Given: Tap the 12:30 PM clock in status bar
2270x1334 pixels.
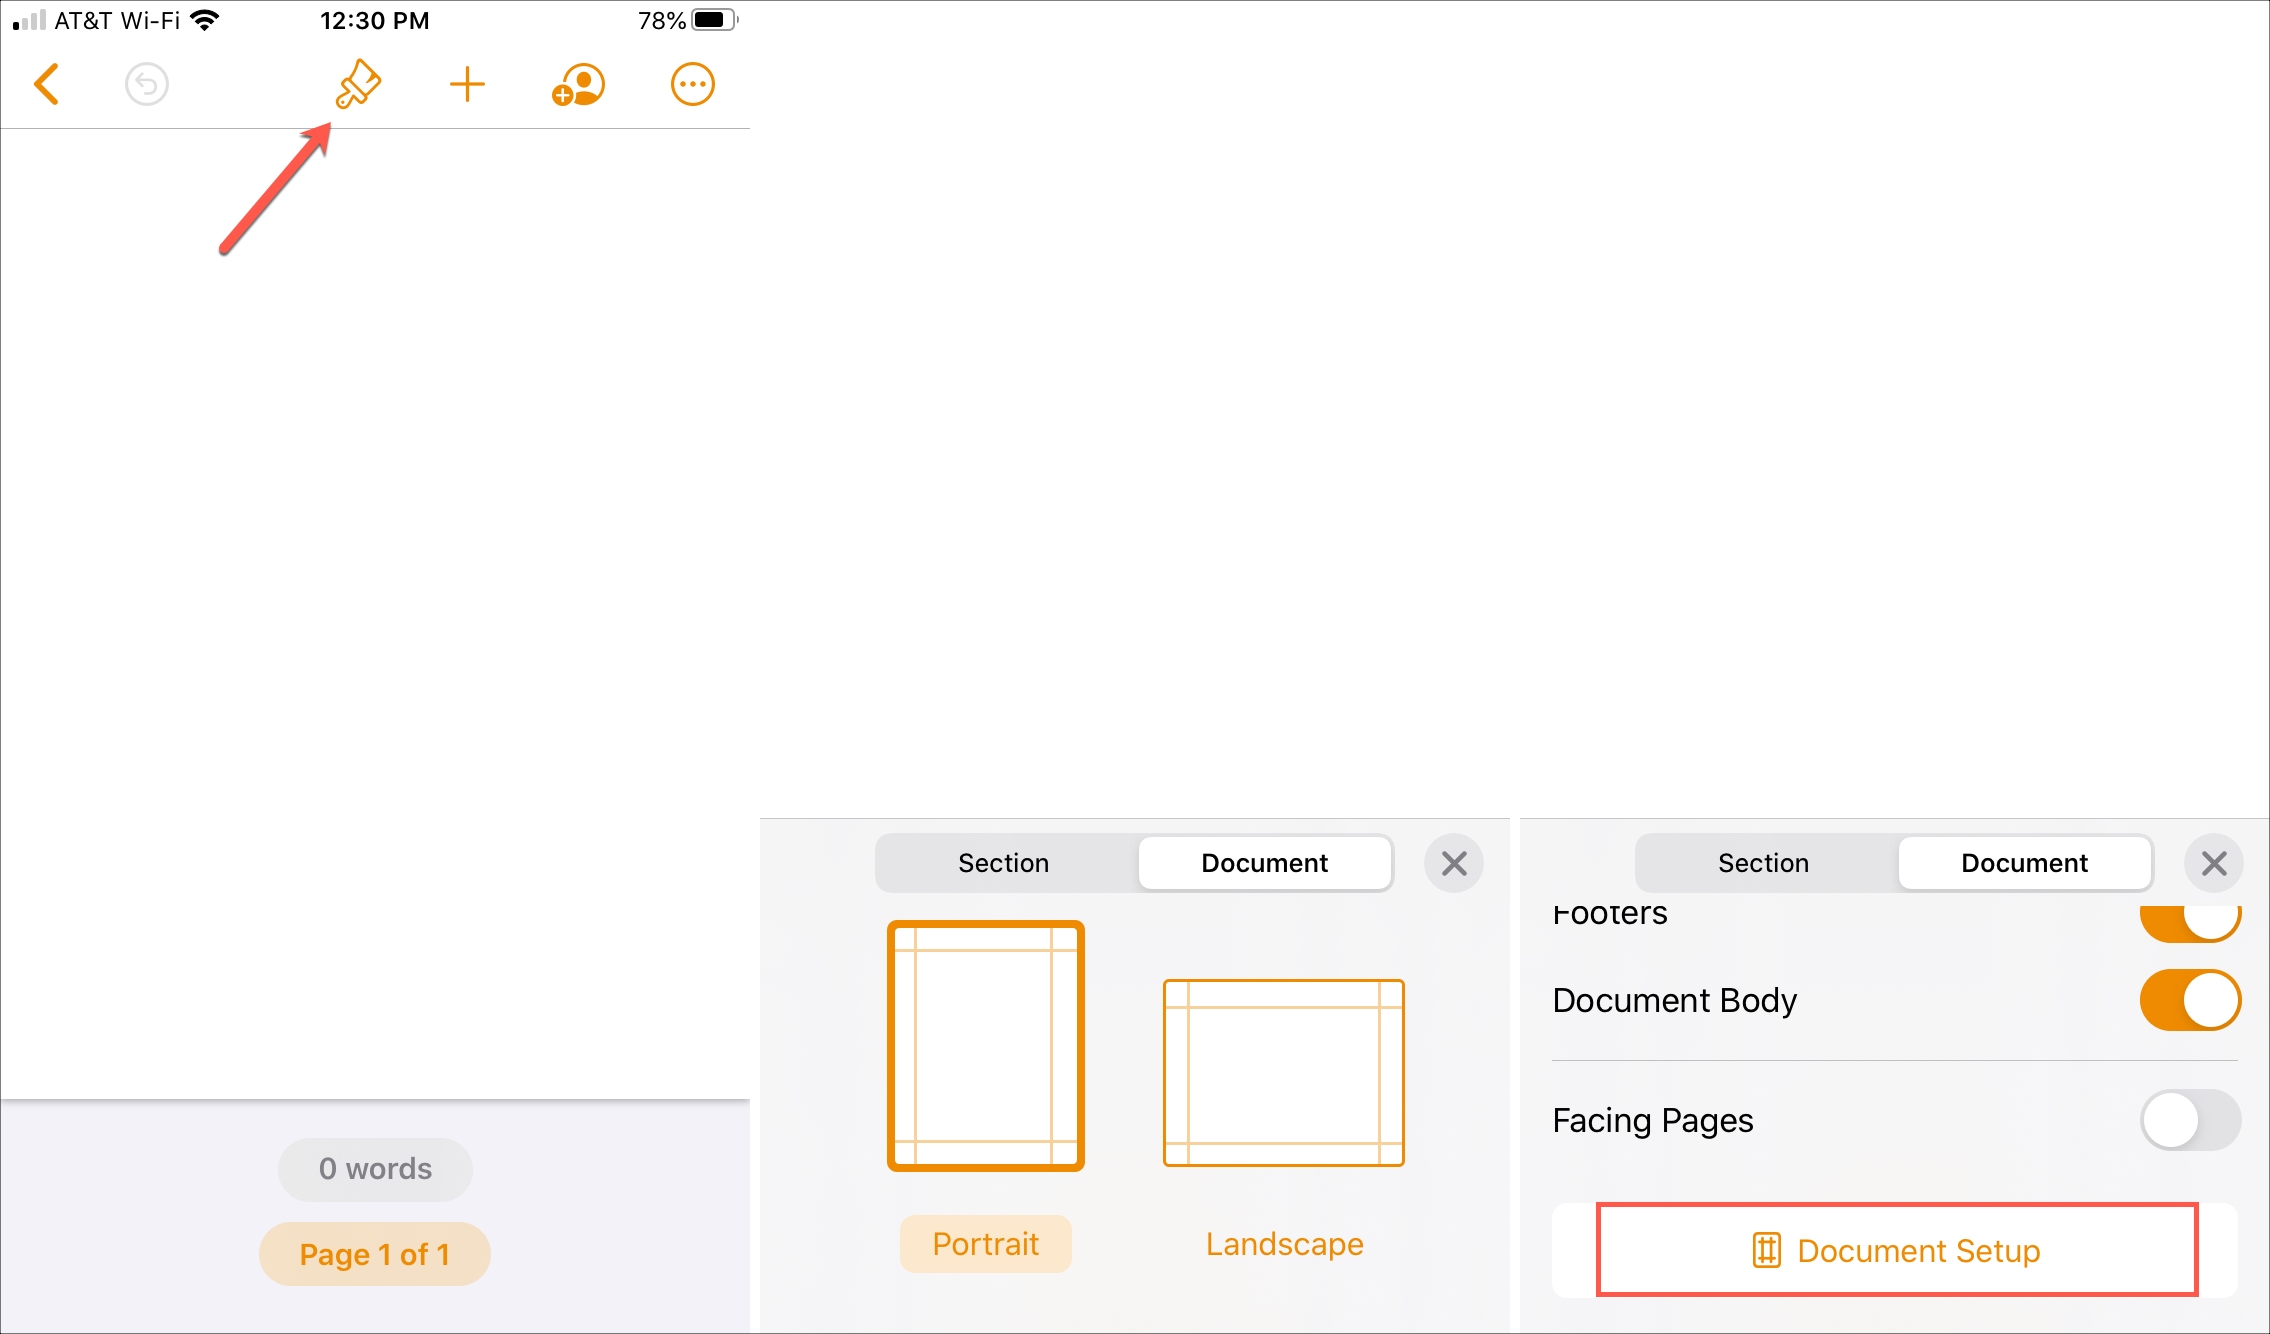Looking at the screenshot, I should tap(375, 20).
